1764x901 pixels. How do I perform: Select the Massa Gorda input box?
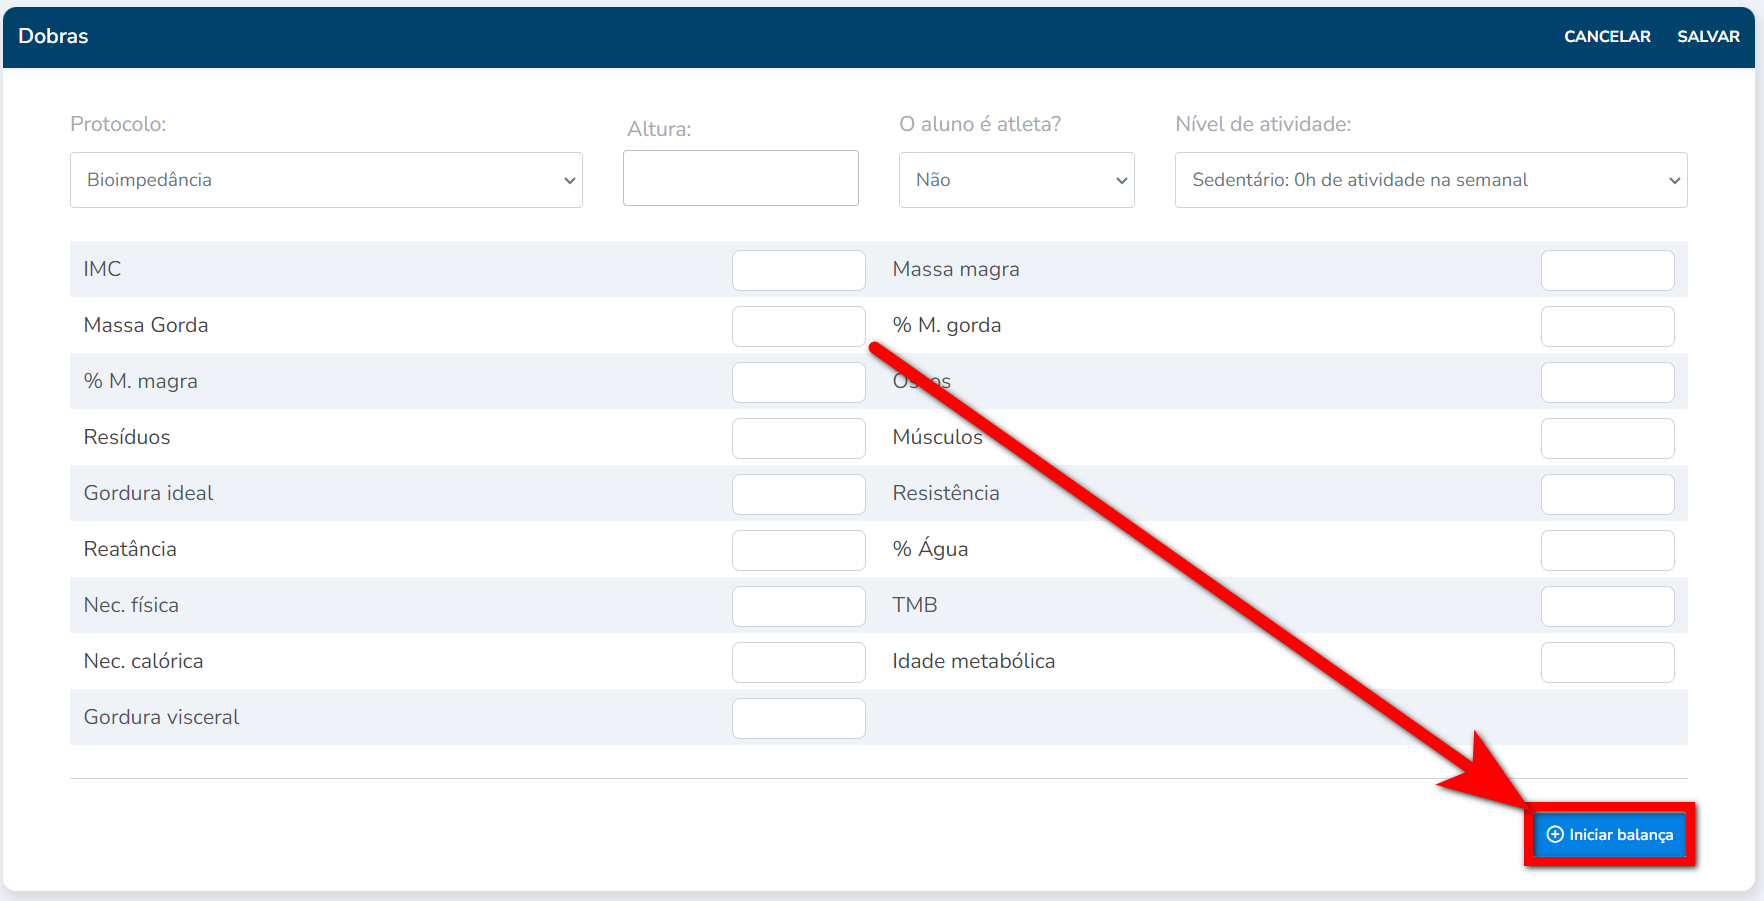pyautogui.click(x=798, y=326)
